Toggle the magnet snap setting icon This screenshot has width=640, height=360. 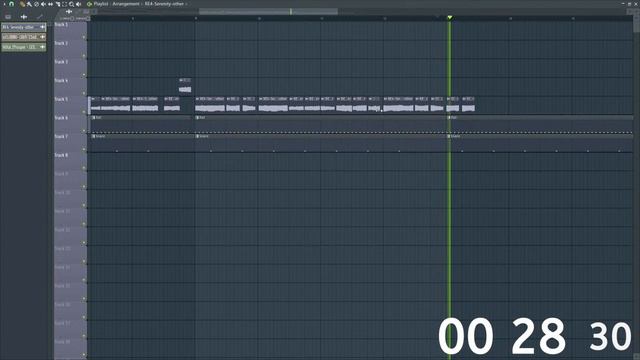tap(11, 4)
